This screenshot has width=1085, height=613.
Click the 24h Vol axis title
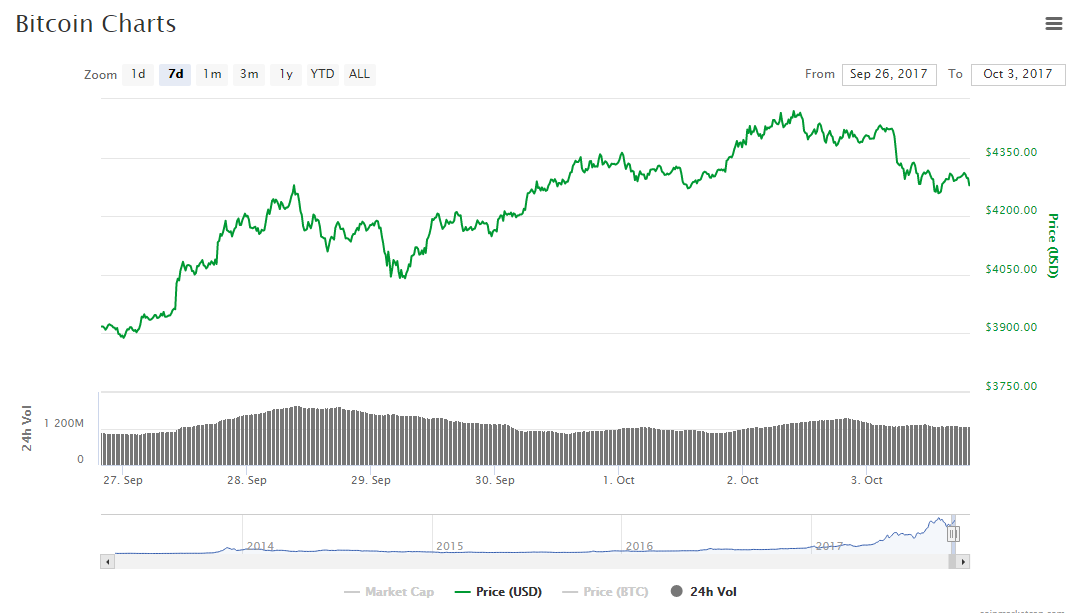coord(27,428)
